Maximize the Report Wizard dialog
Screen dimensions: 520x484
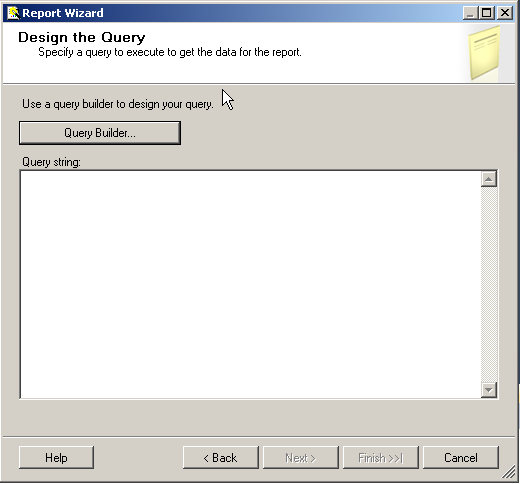pyautogui.click(x=487, y=13)
